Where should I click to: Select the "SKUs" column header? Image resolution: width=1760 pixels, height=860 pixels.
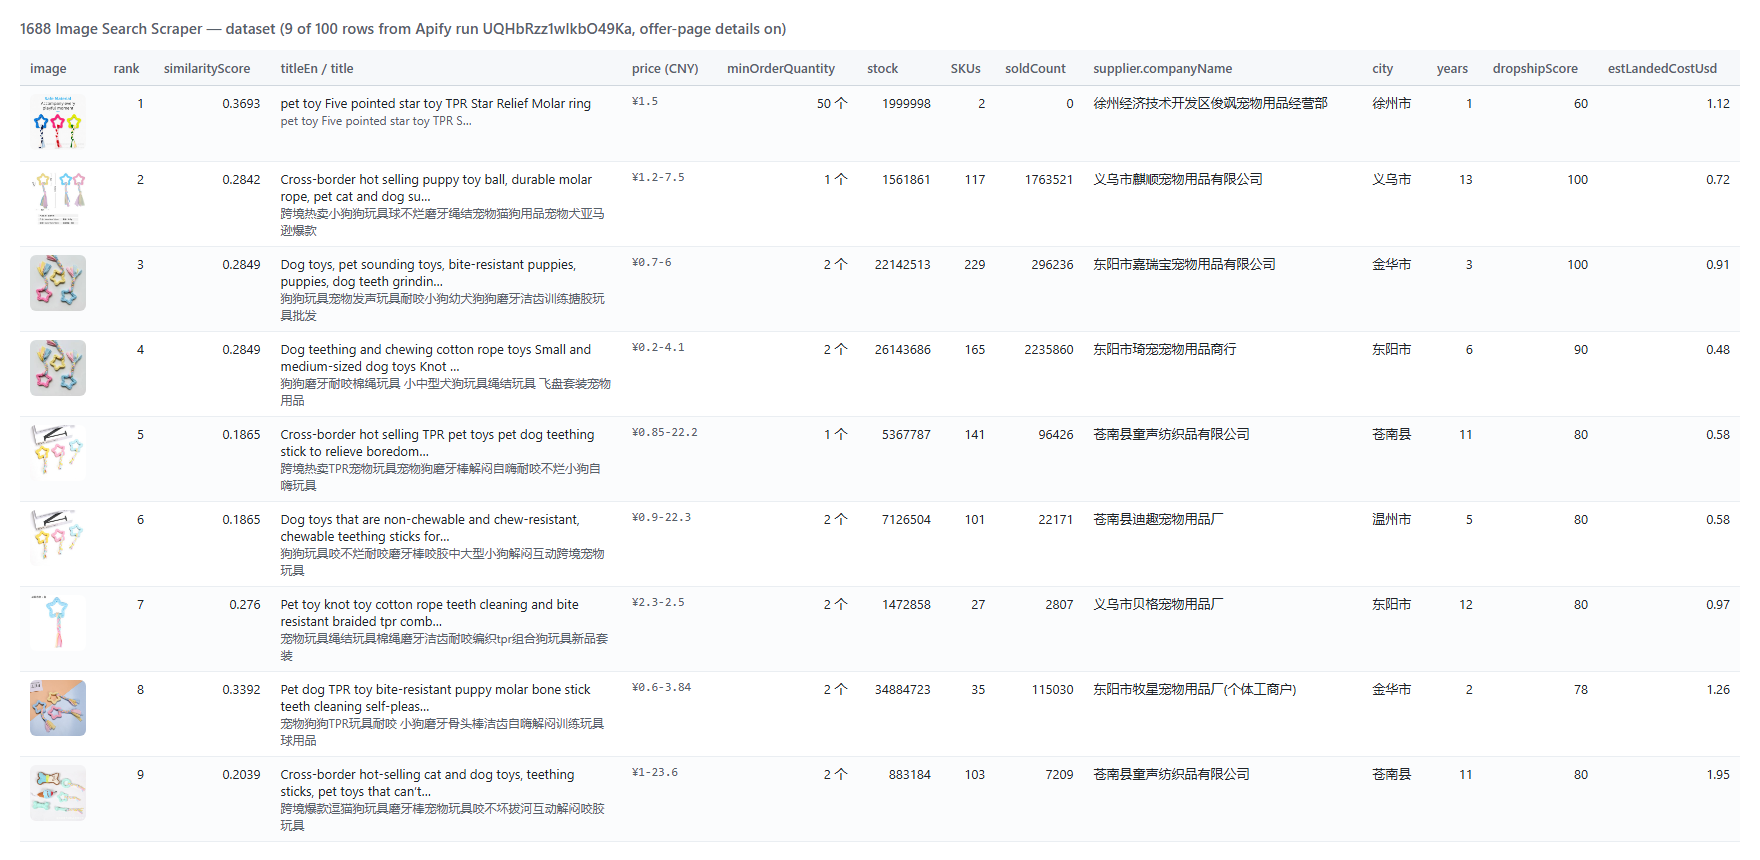click(966, 69)
